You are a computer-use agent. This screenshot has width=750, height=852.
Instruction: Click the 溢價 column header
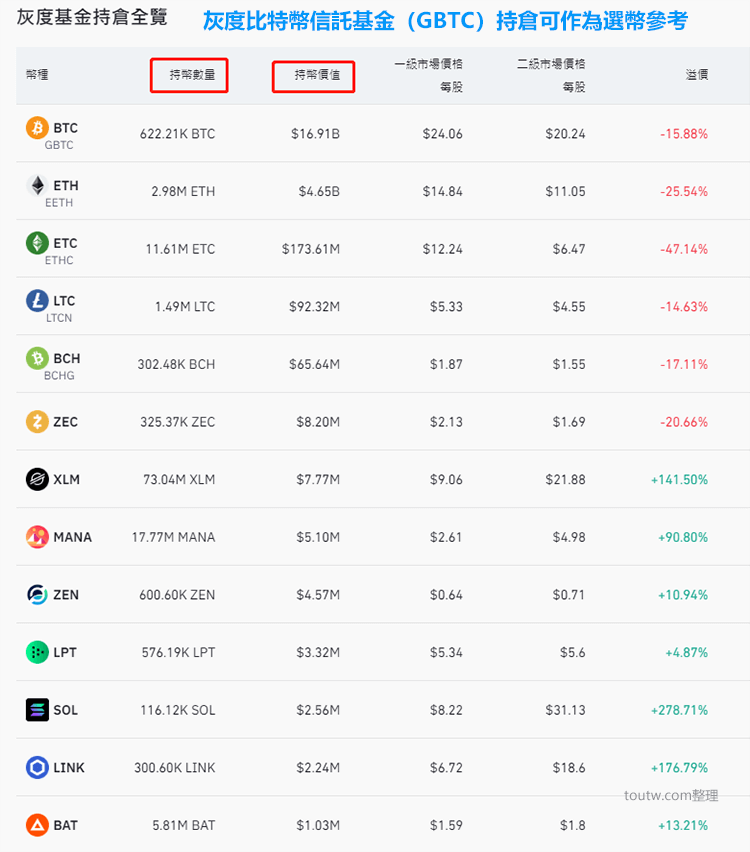click(x=697, y=74)
